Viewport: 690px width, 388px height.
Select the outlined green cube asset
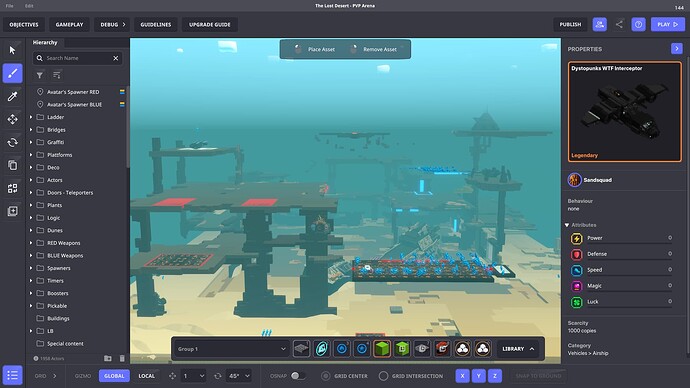(x=402, y=349)
